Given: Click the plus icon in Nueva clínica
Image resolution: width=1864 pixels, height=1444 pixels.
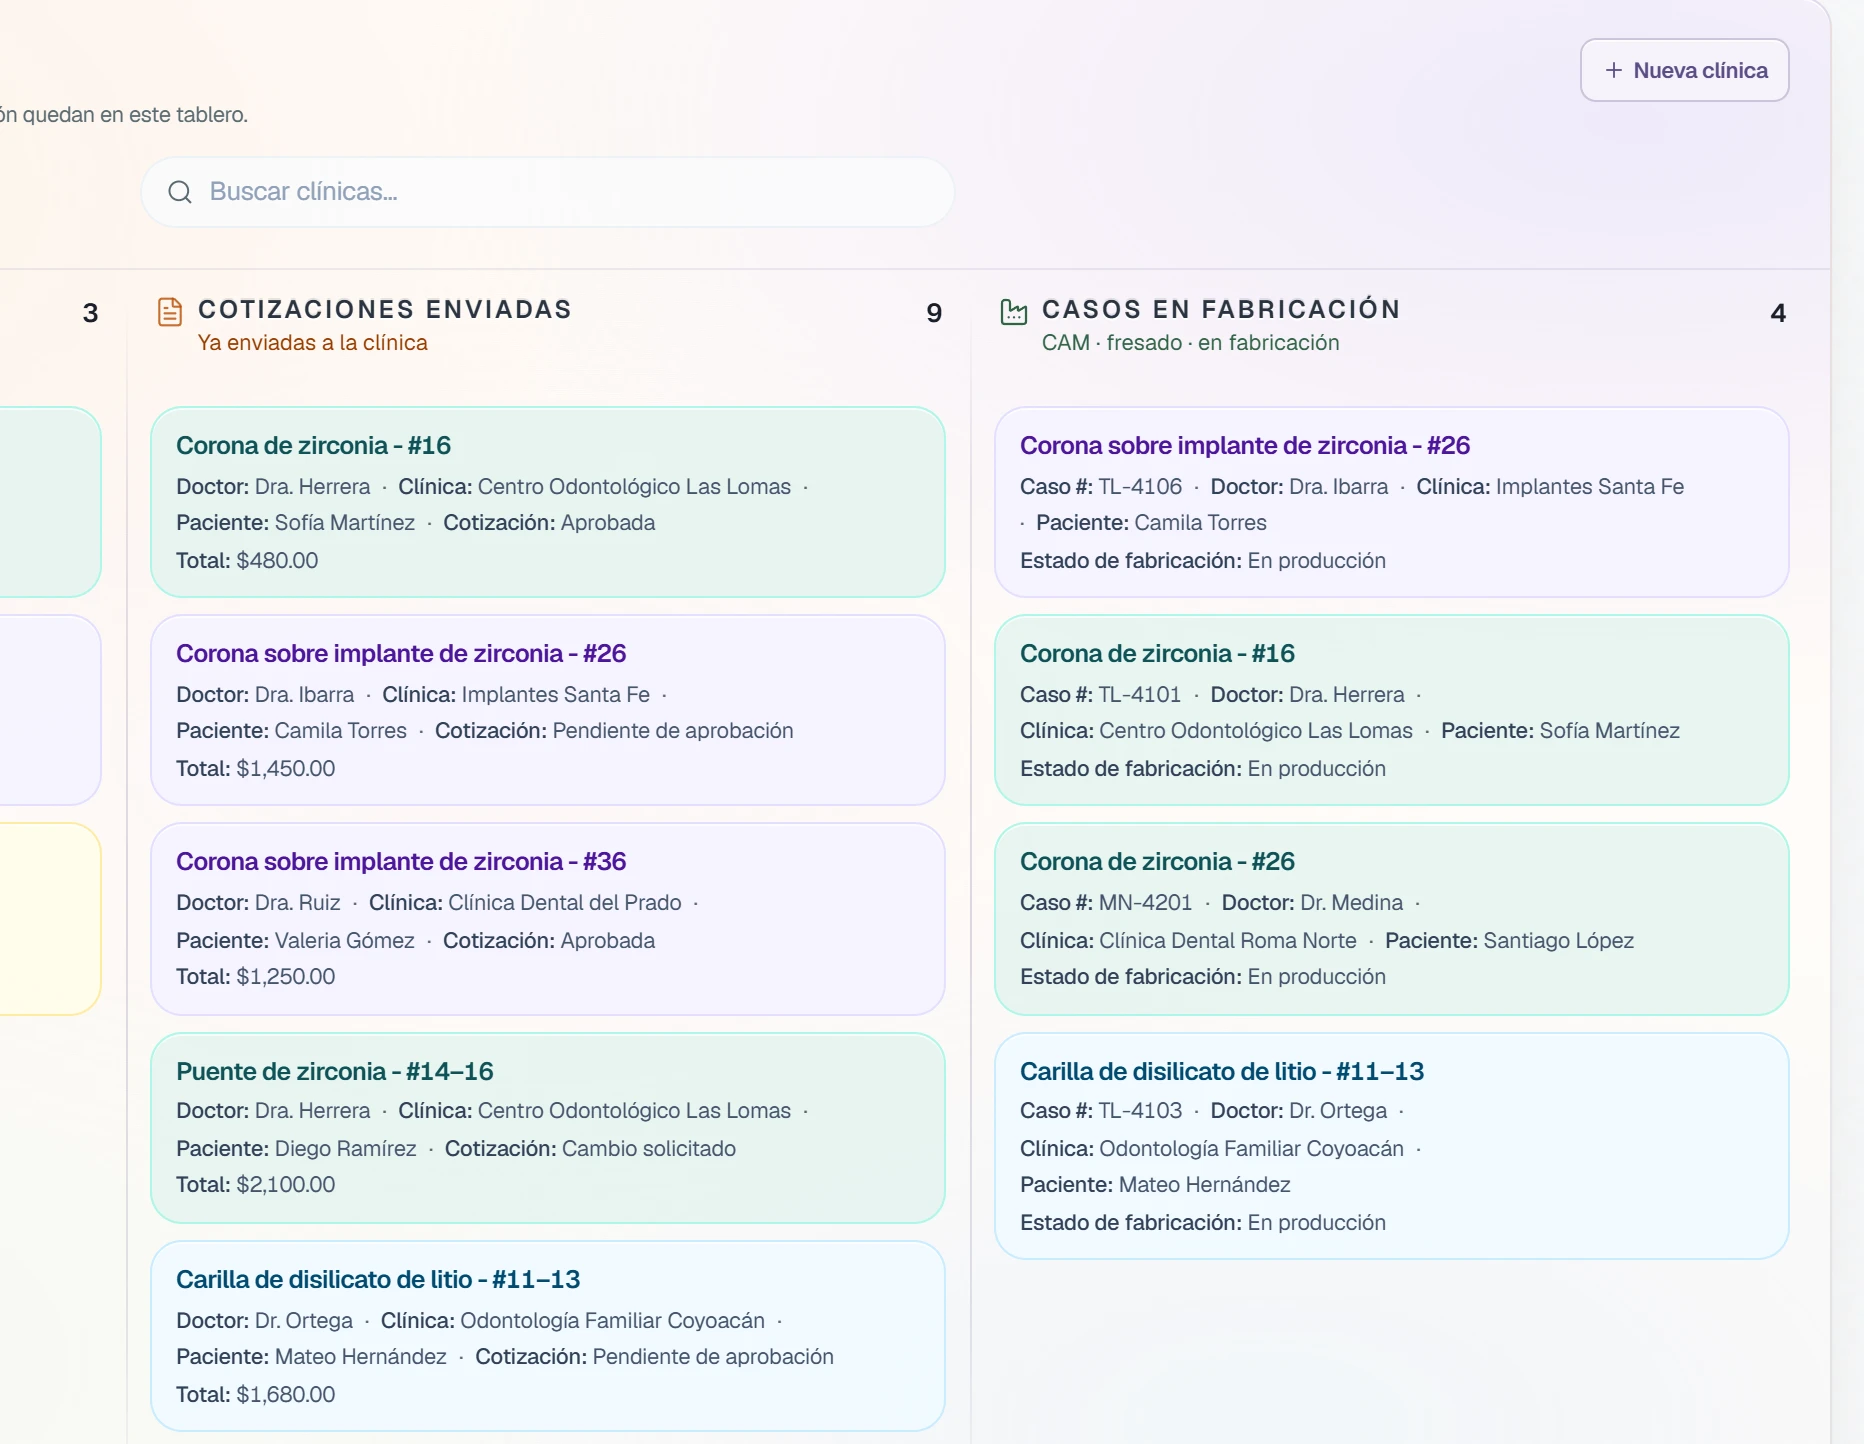Looking at the screenshot, I should click(1613, 70).
